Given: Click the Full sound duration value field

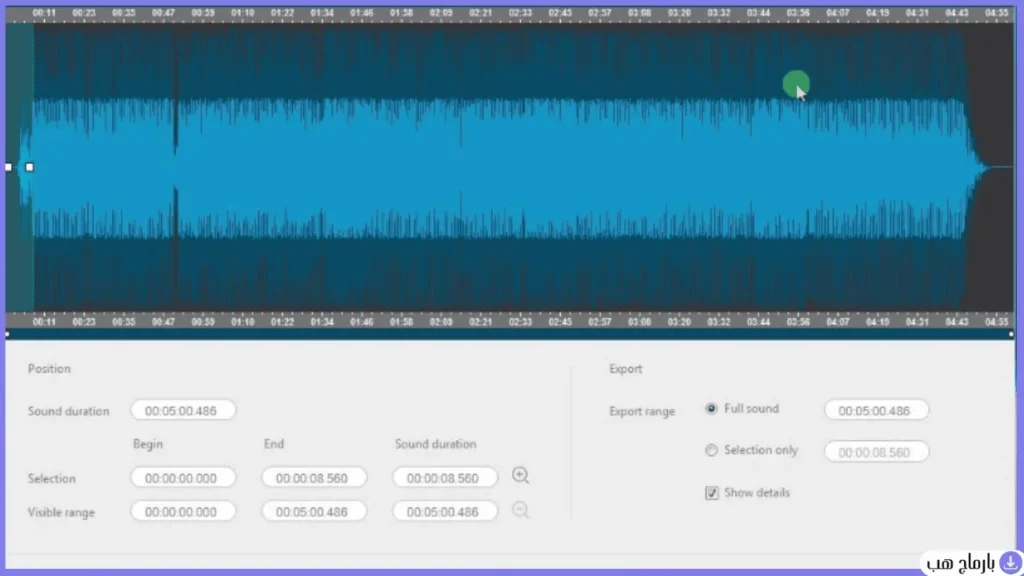Looking at the screenshot, I should [x=876, y=411].
